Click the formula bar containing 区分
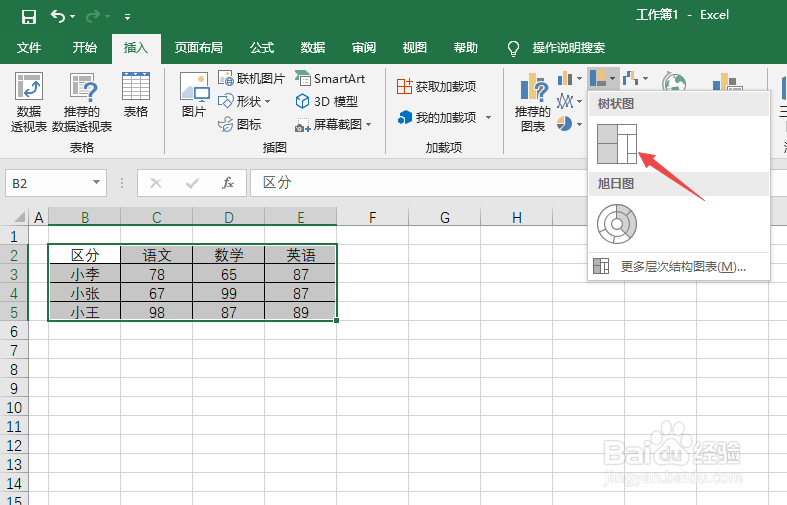Screen dimensions: 787x505 pyautogui.click(x=418, y=183)
